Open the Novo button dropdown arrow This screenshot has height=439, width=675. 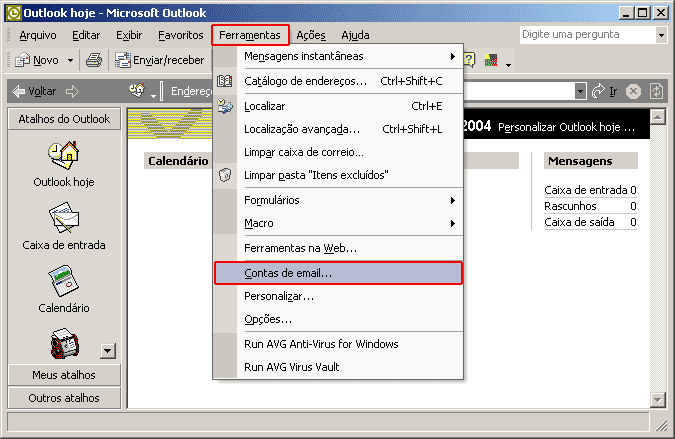click(x=70, y=60)
